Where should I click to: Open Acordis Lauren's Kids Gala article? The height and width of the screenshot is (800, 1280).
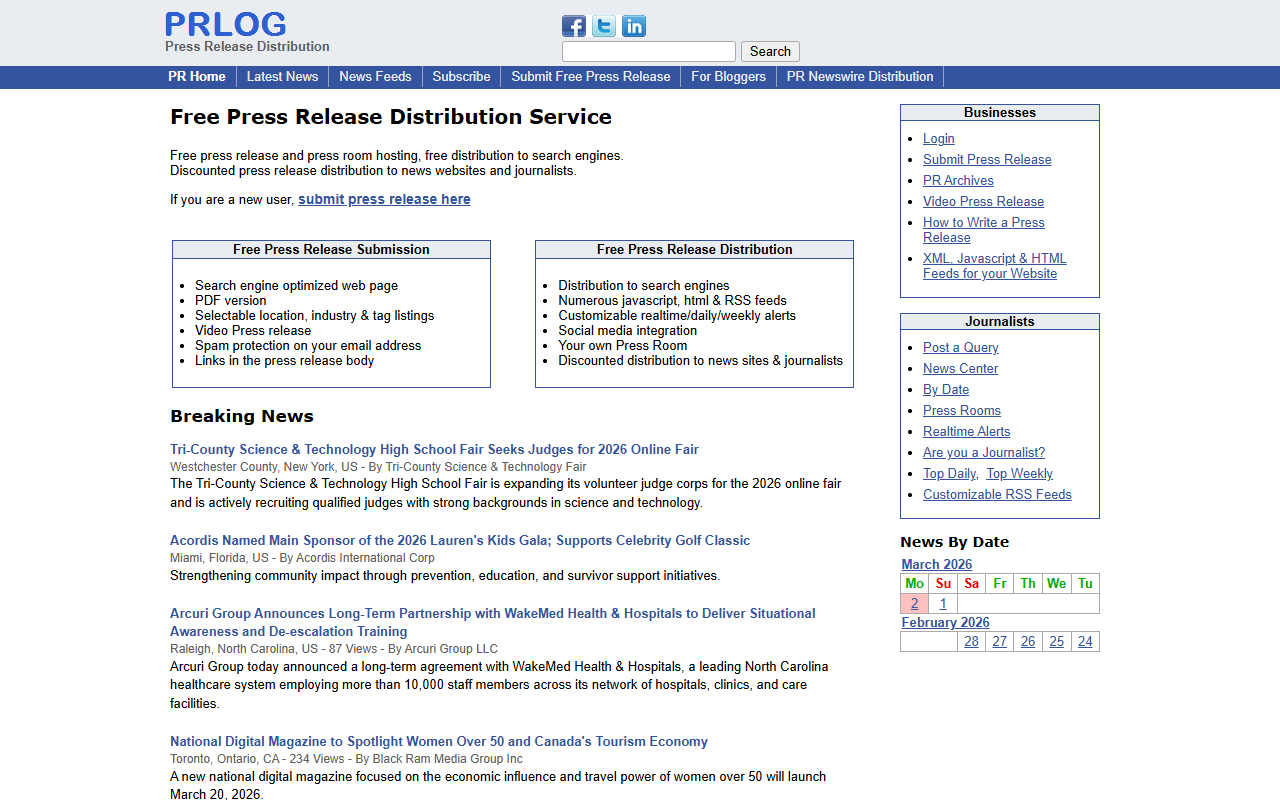pos(460,540)
